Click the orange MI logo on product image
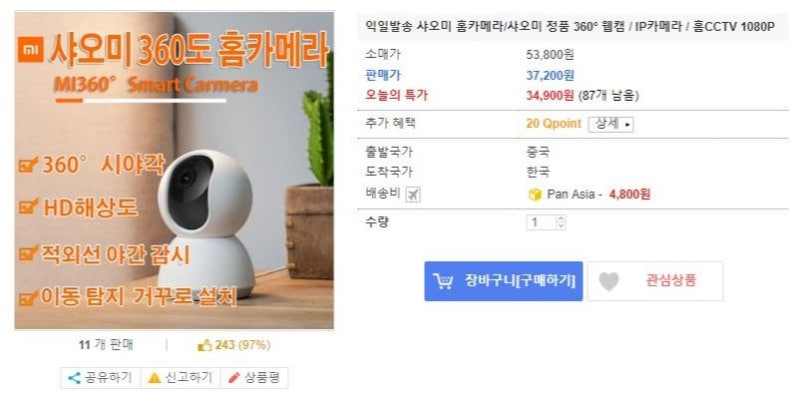 (31, 49)
